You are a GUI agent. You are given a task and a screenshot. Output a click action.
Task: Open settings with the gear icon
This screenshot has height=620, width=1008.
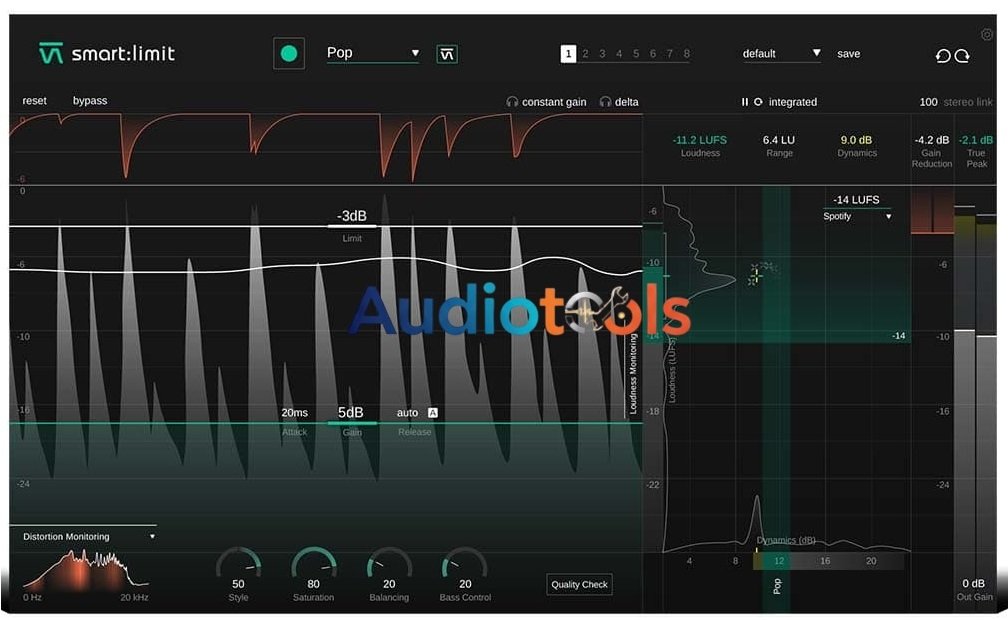(x=987, y=34)
